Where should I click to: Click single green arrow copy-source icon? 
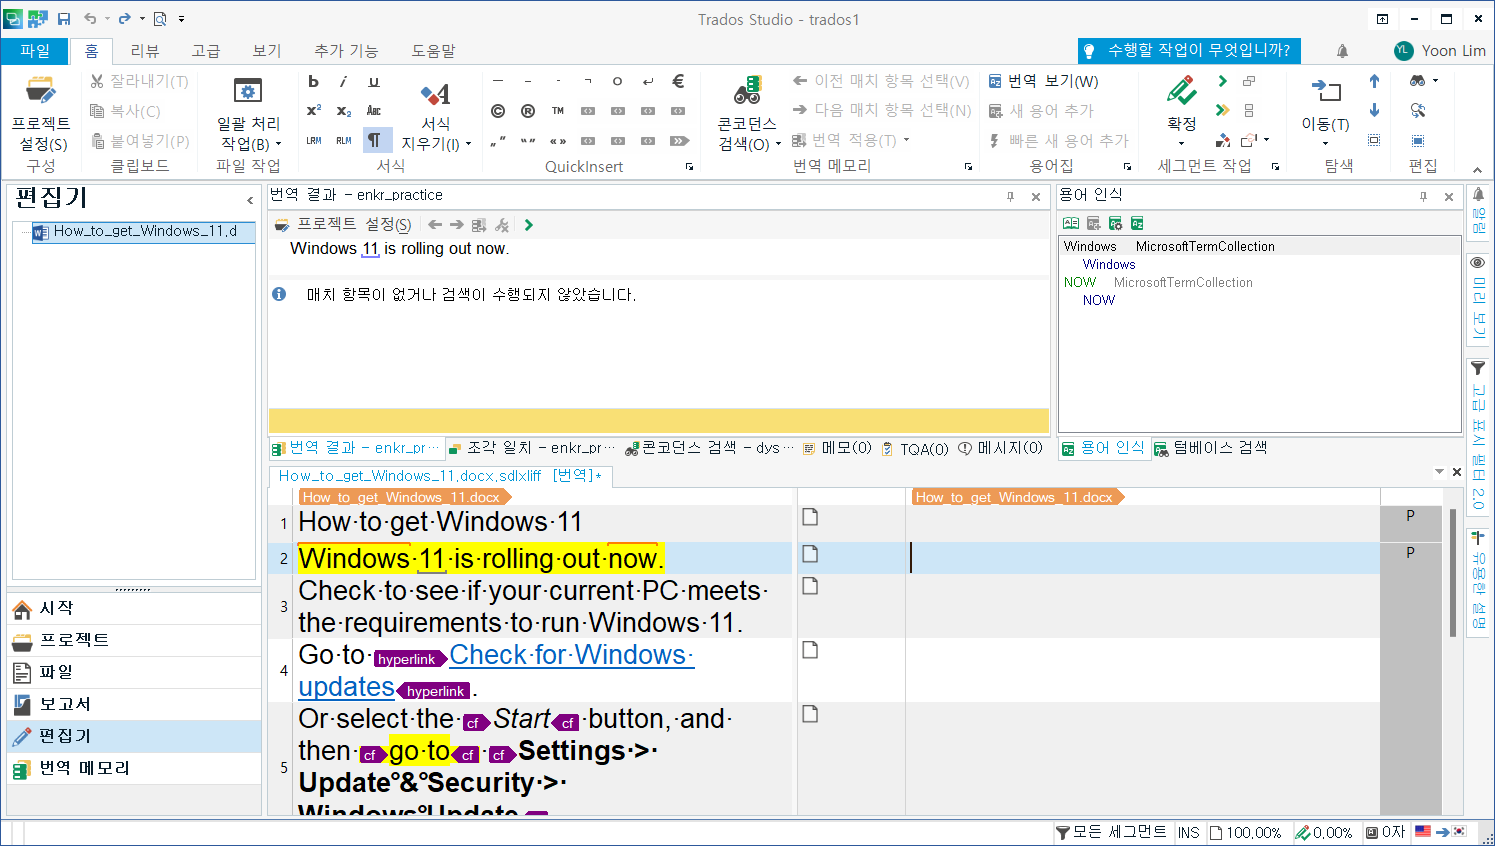(x=1222, y=81)
